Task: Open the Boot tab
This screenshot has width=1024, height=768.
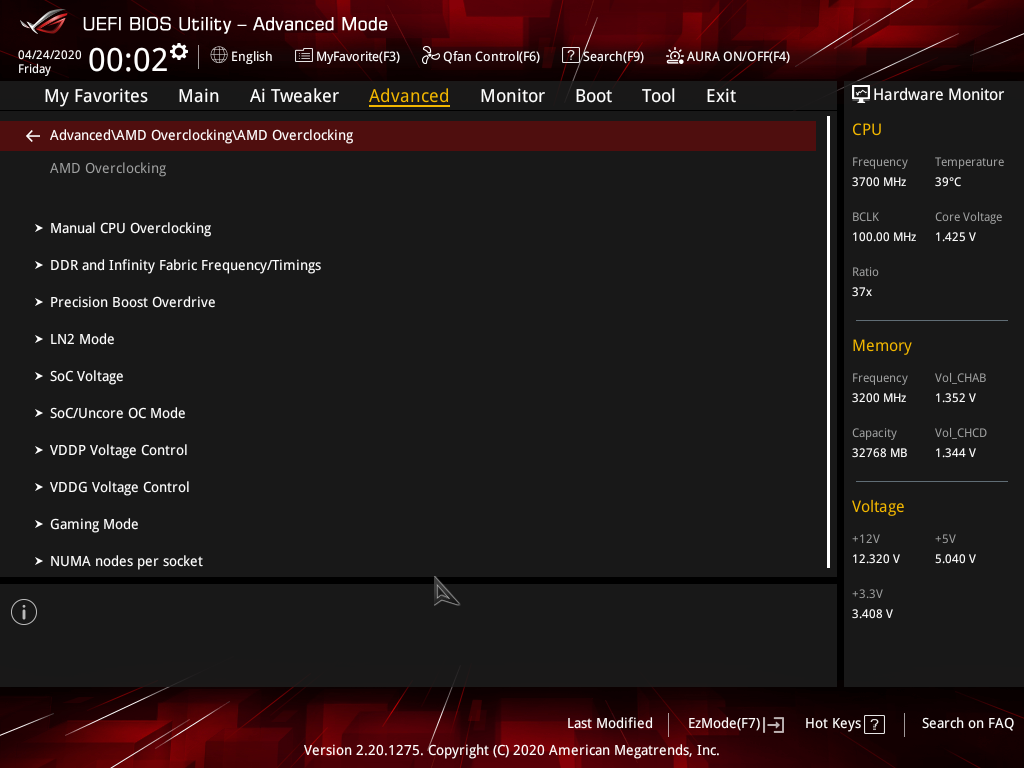Action: point(593,96)
